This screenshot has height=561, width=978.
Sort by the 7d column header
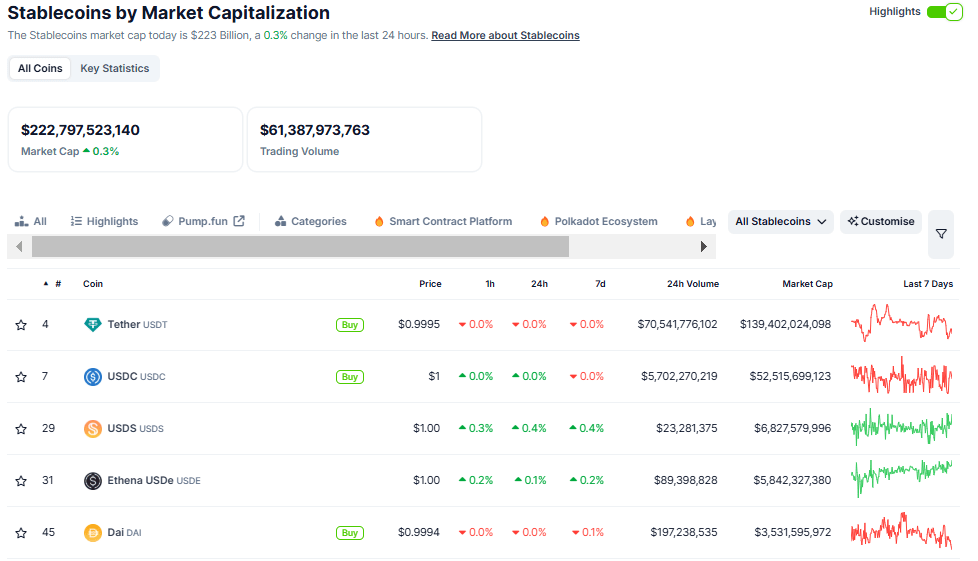(600, 284)
